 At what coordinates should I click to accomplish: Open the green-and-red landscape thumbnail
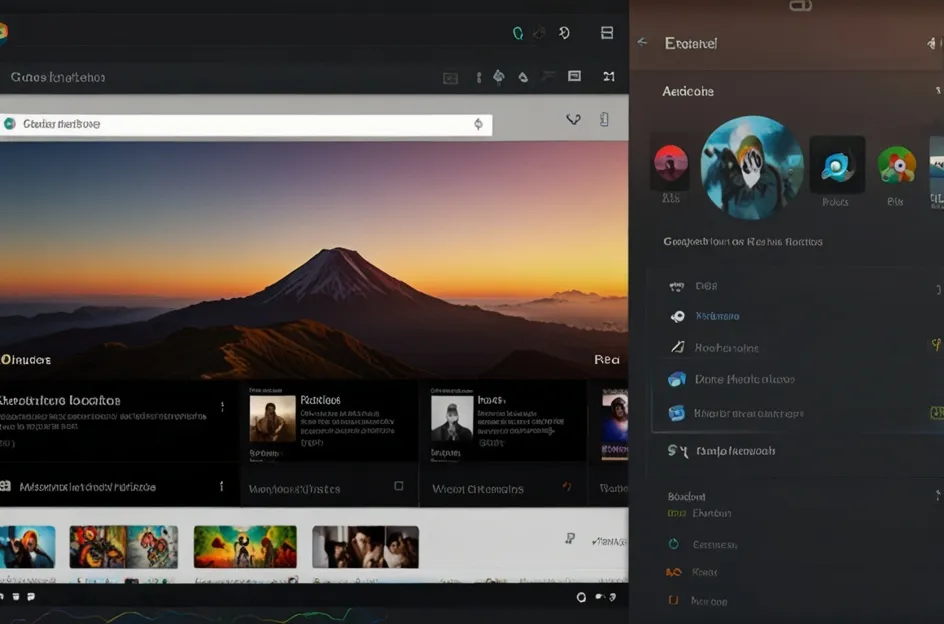245,547
